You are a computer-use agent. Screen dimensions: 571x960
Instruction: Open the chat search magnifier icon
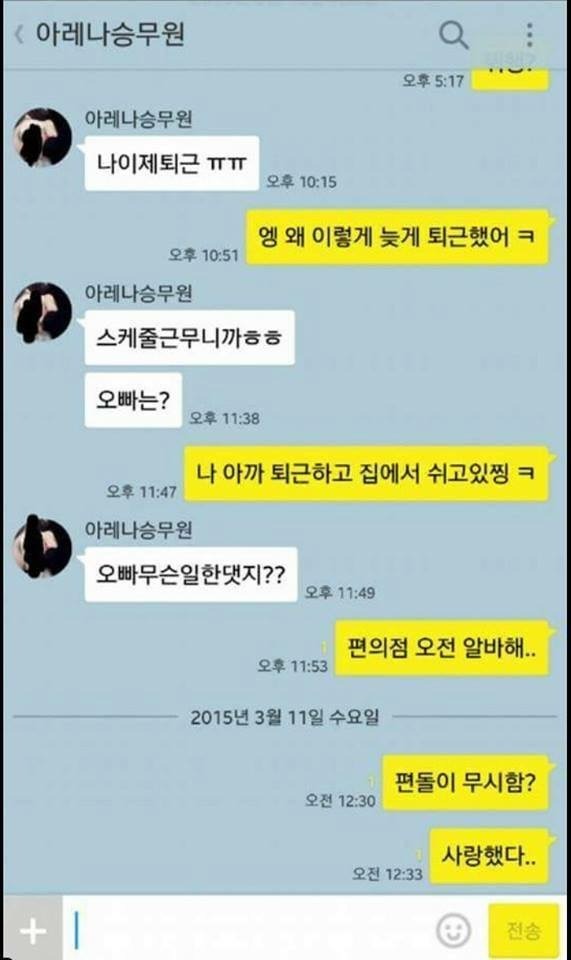453,34
